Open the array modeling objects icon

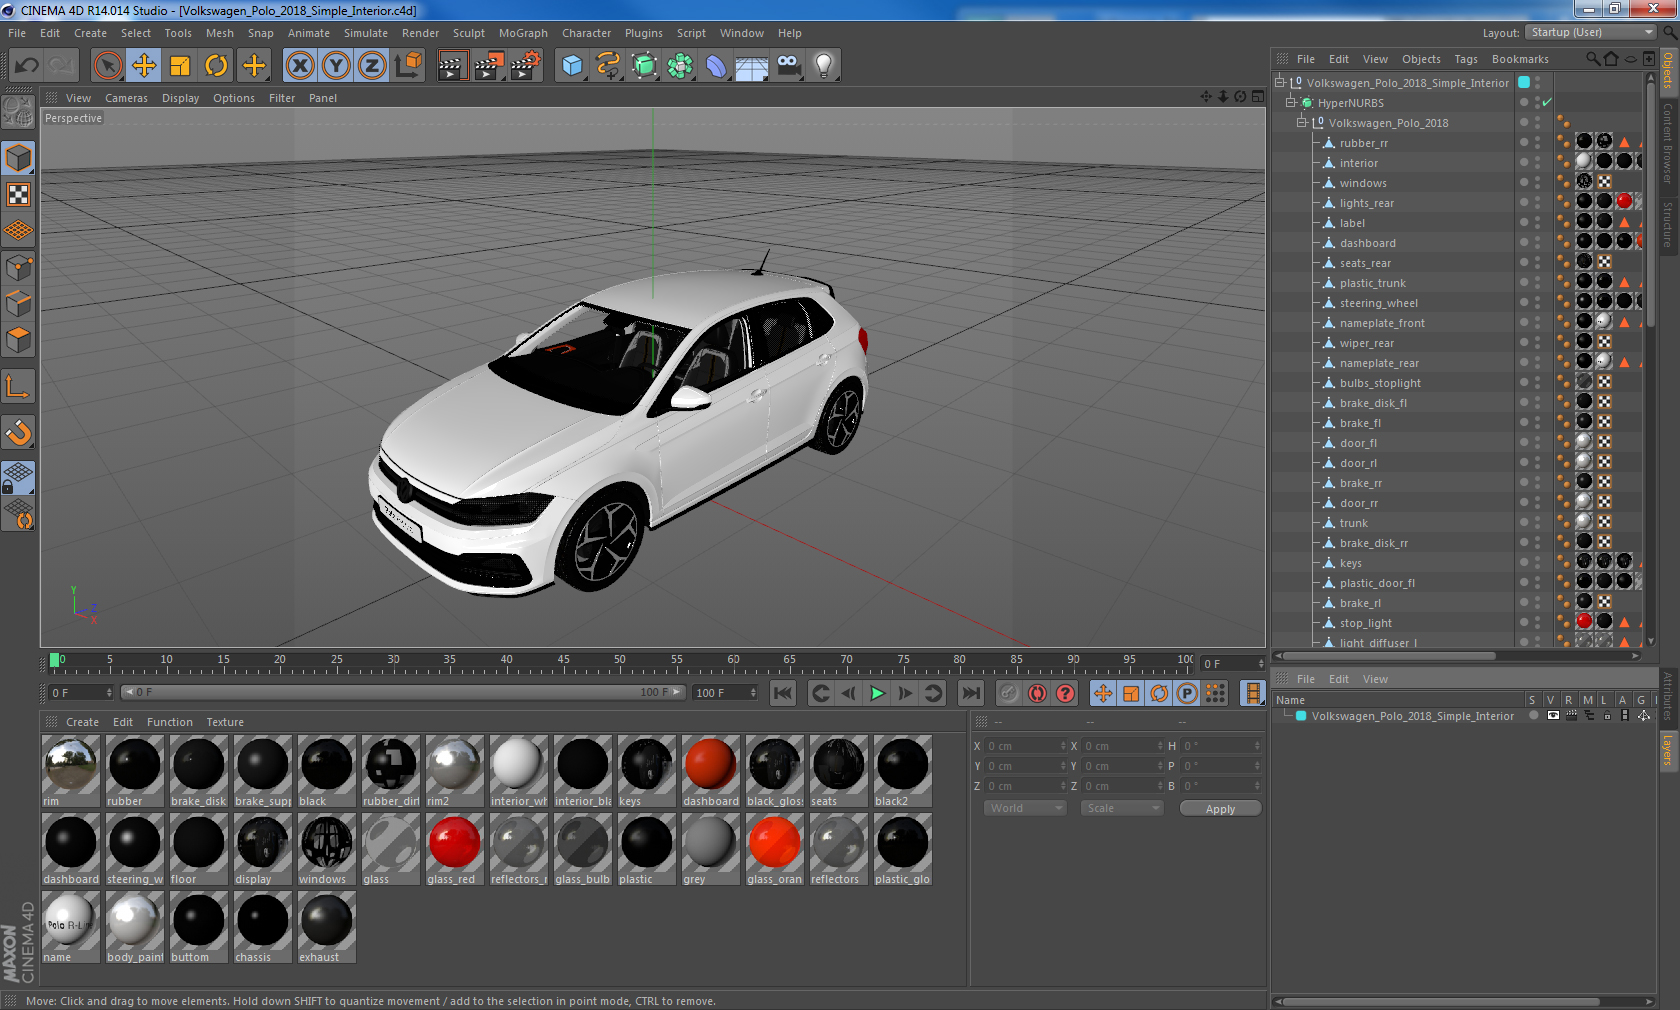[680, 66]
